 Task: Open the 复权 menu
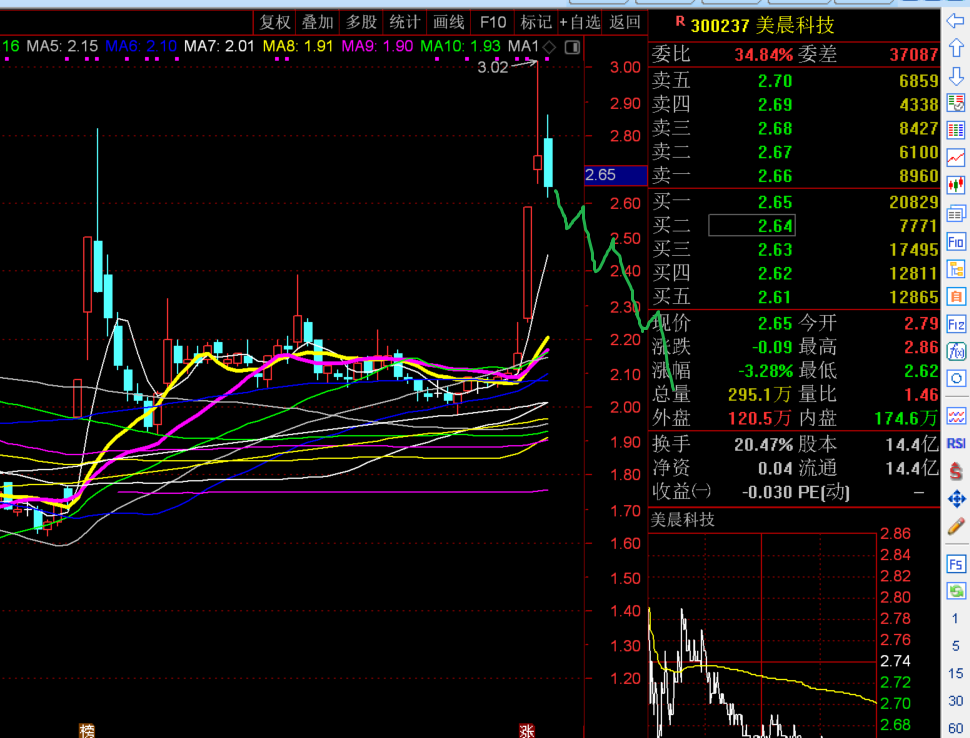[275, 23]
